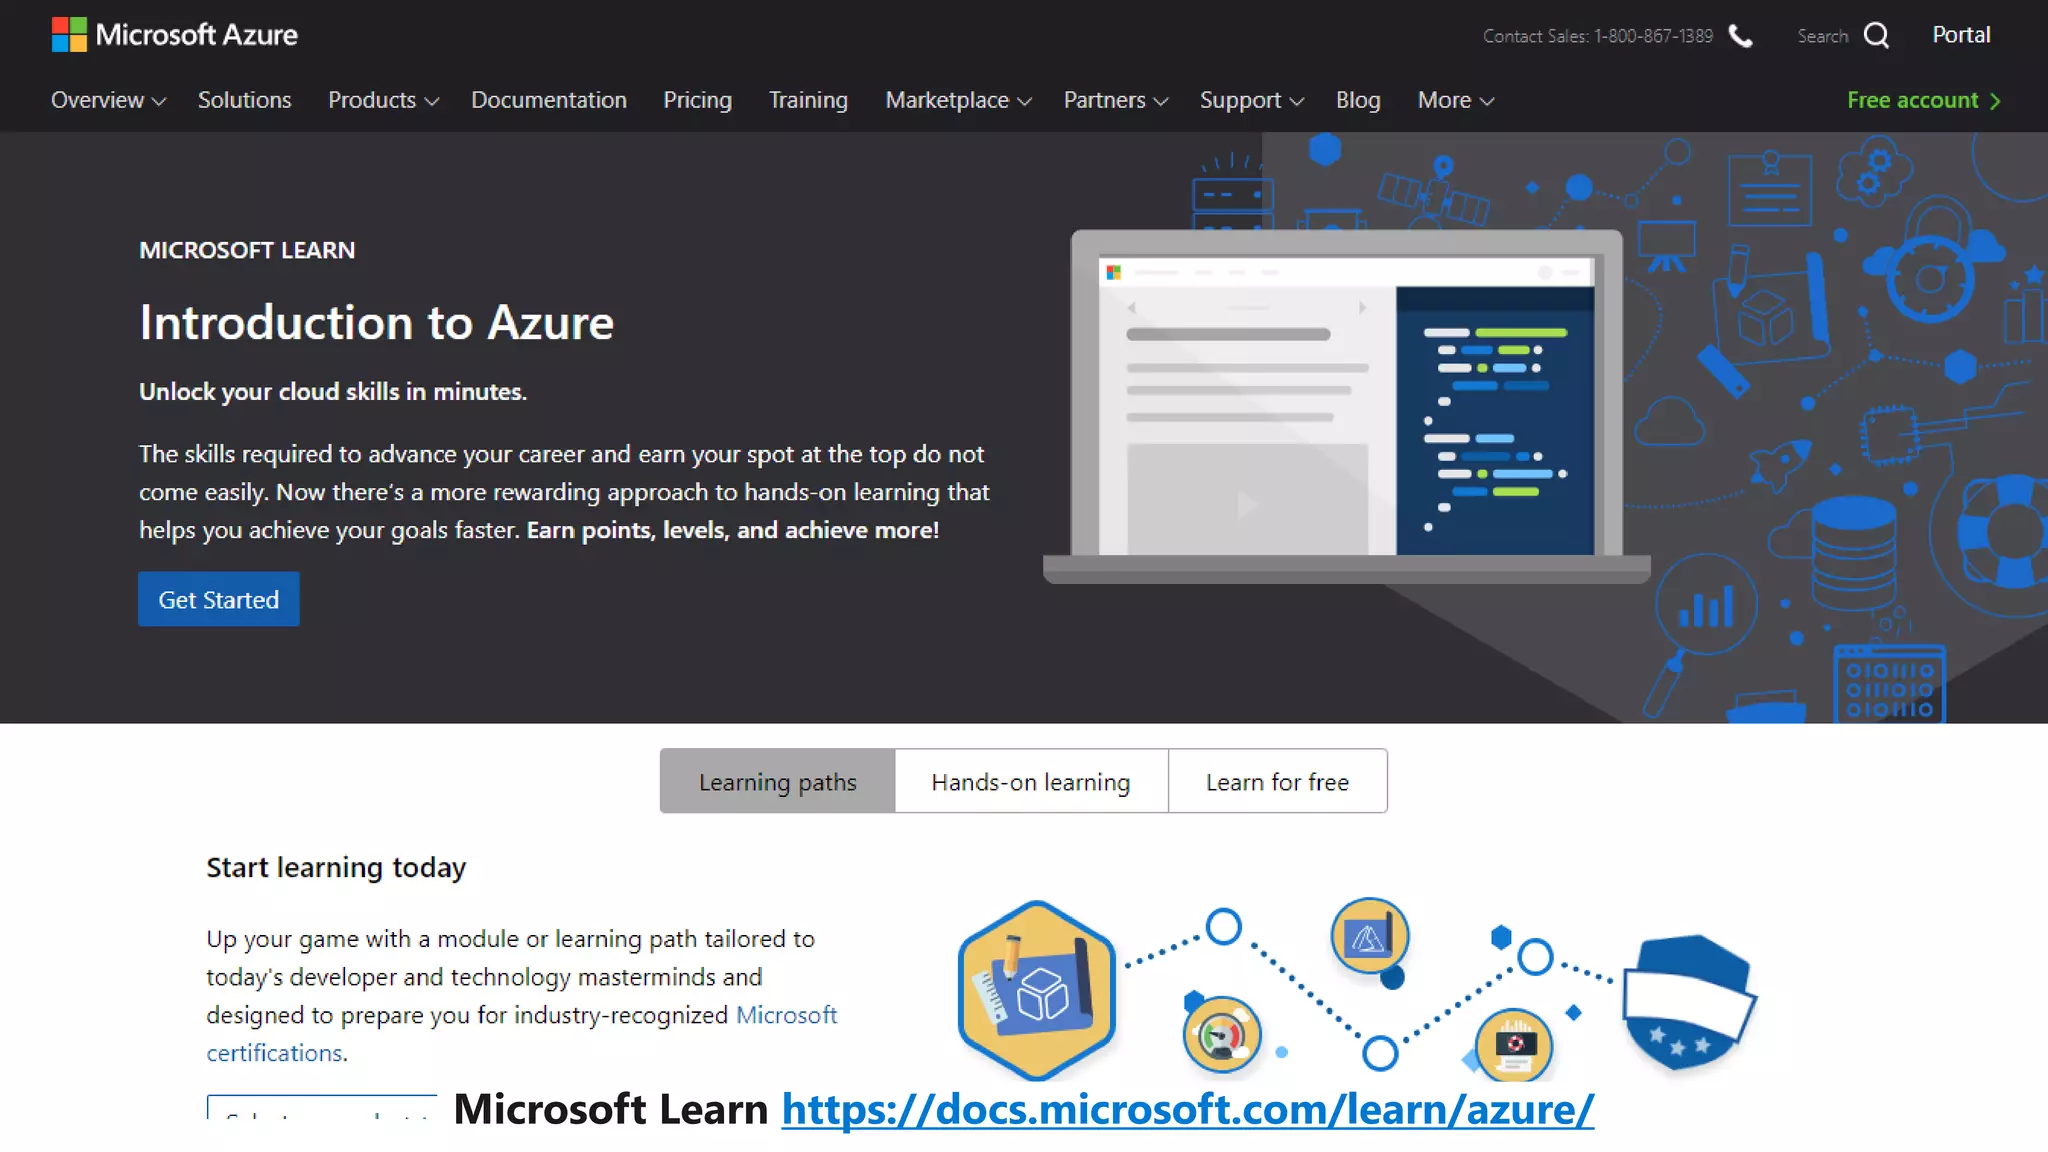Expand the More dropdown menu
Image resolution: width=2048 pixels, height=1152 pixels.
1456,100
